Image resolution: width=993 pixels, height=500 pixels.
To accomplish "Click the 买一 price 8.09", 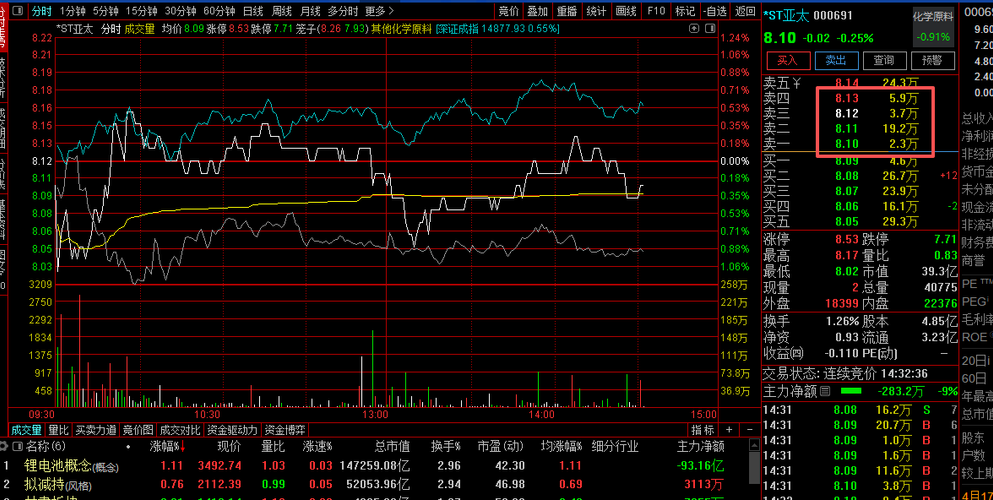I will [847, 161].
